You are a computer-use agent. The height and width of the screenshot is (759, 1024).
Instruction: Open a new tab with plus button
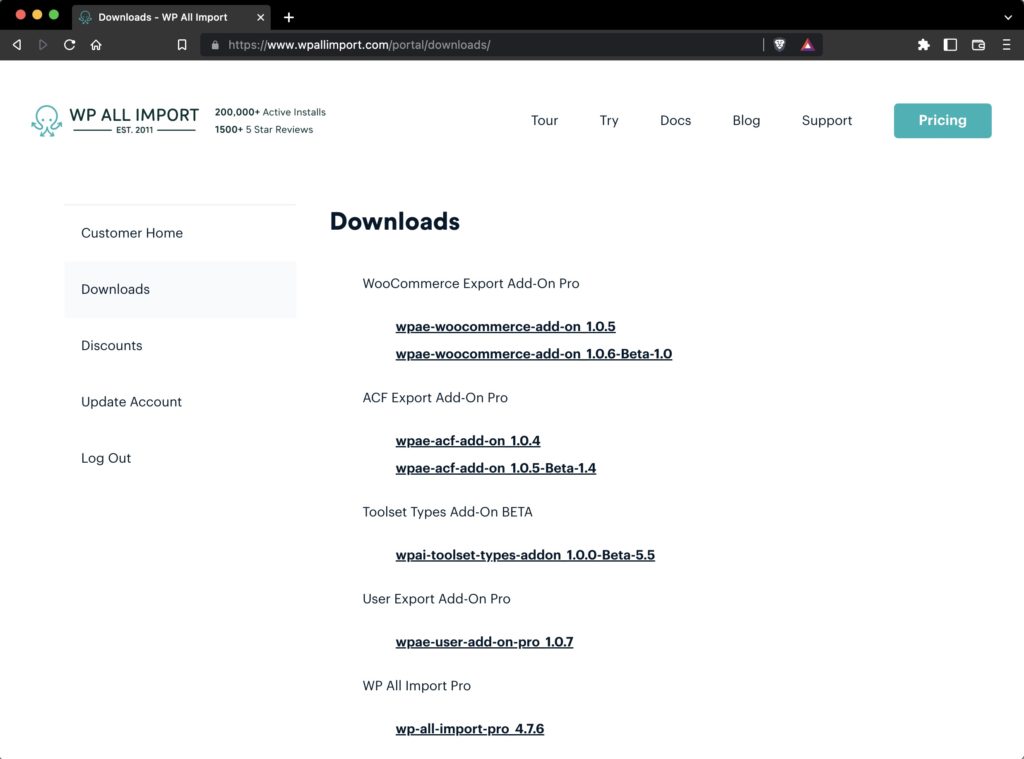click(x=289, y=17)
